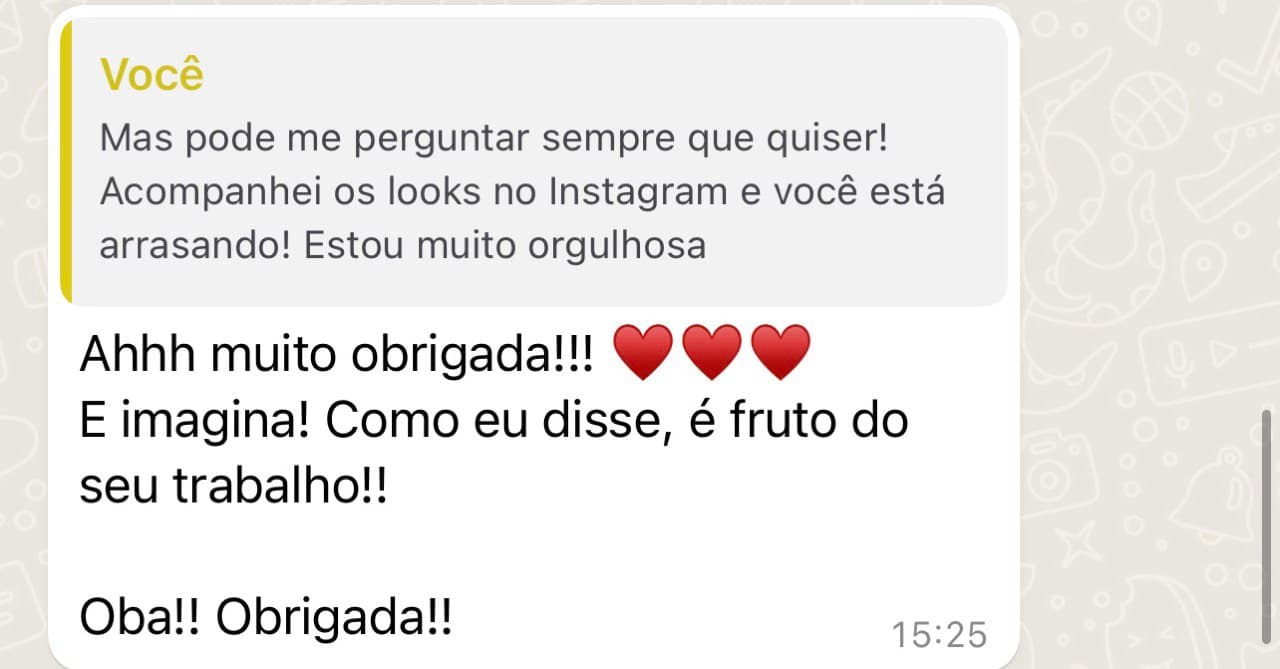Viewport: 1280px width, 669px height.
Task: Click the word "Instagram" in quoted text
Action: pos(638,192)
